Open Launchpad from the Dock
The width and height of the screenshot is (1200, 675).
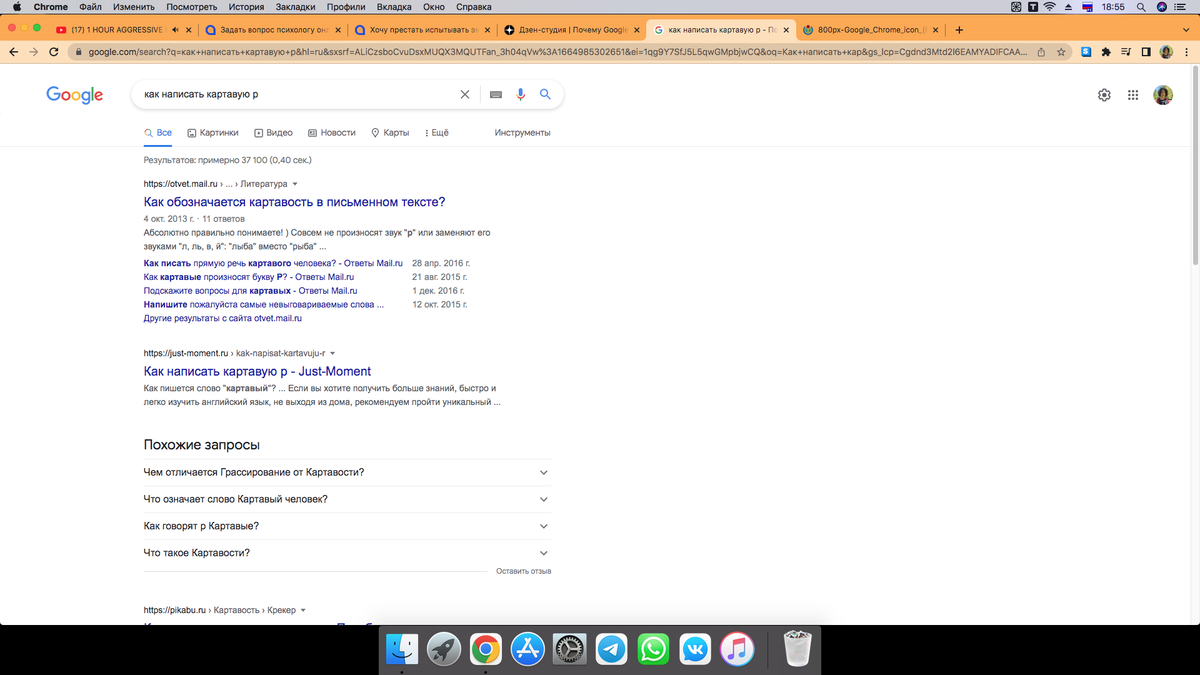[444, 650]
